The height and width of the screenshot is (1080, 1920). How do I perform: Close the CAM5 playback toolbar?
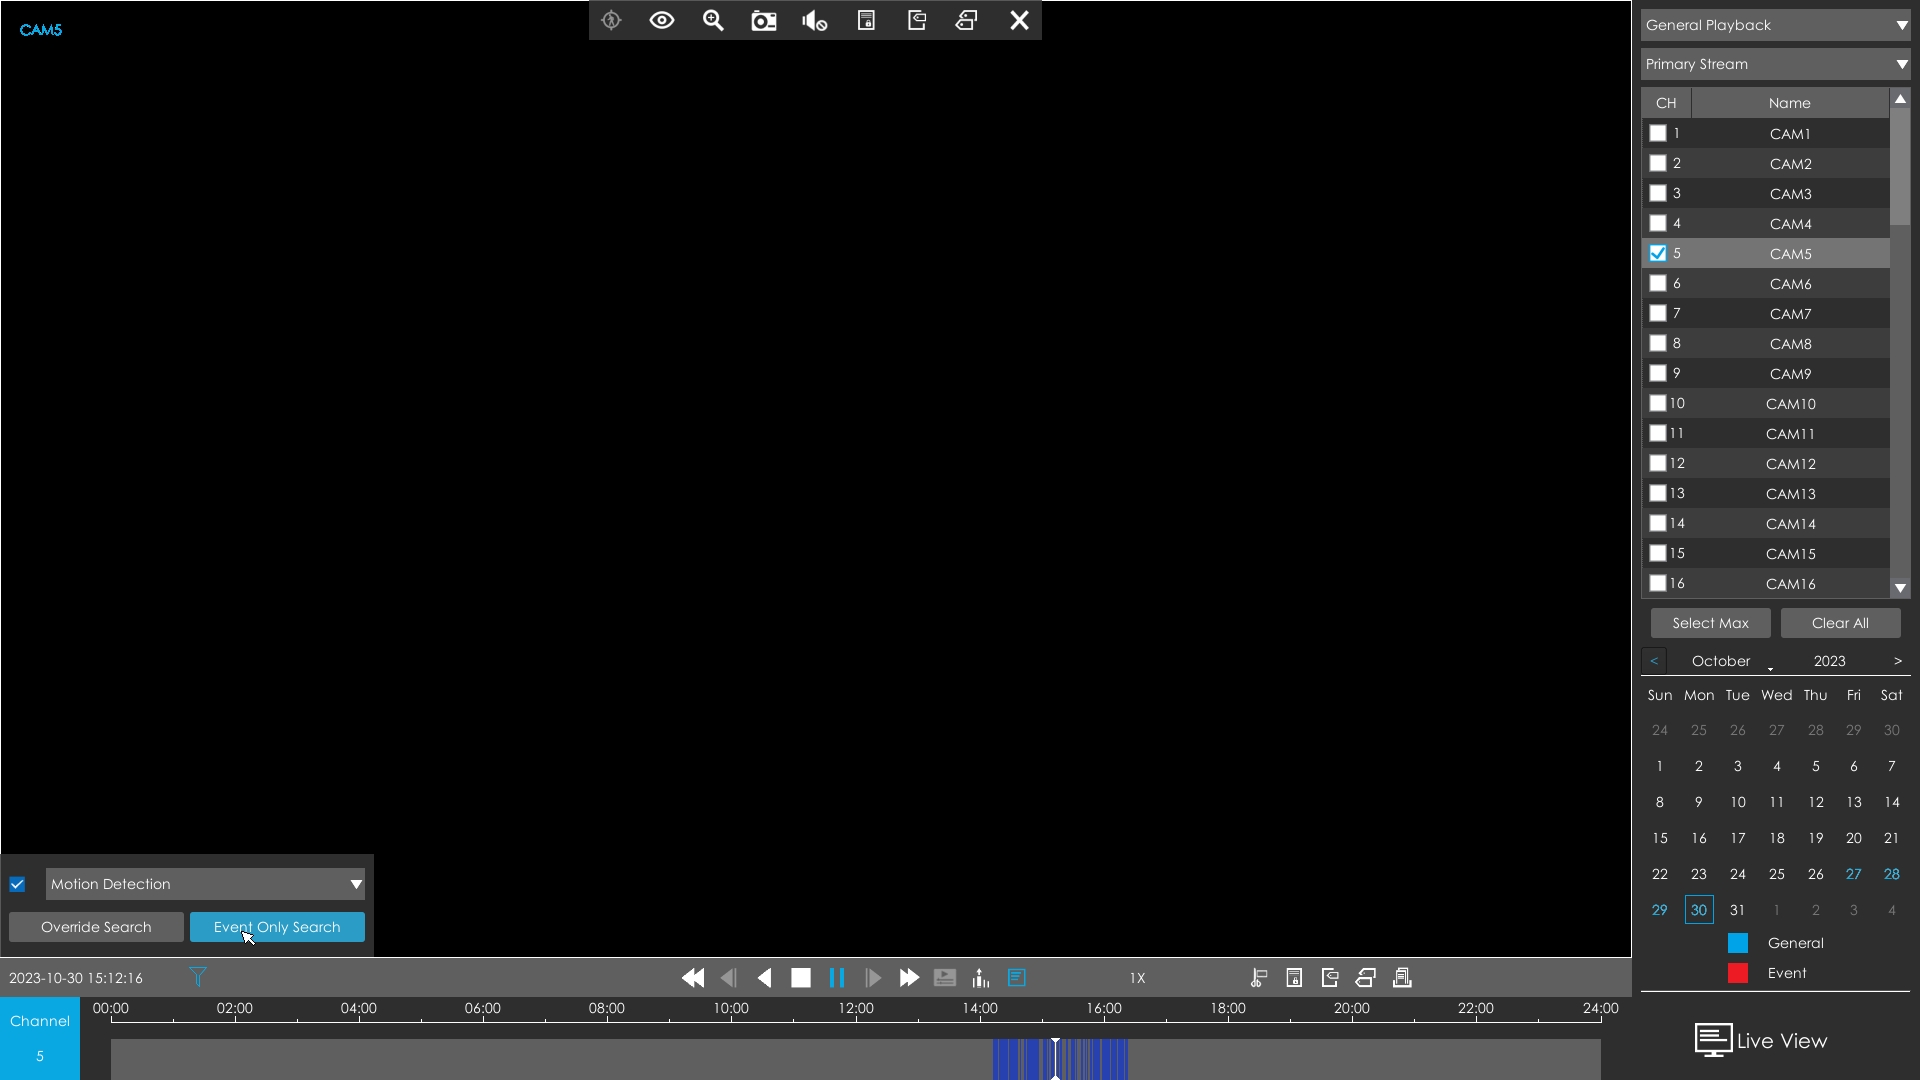(x=1019, y=20)
